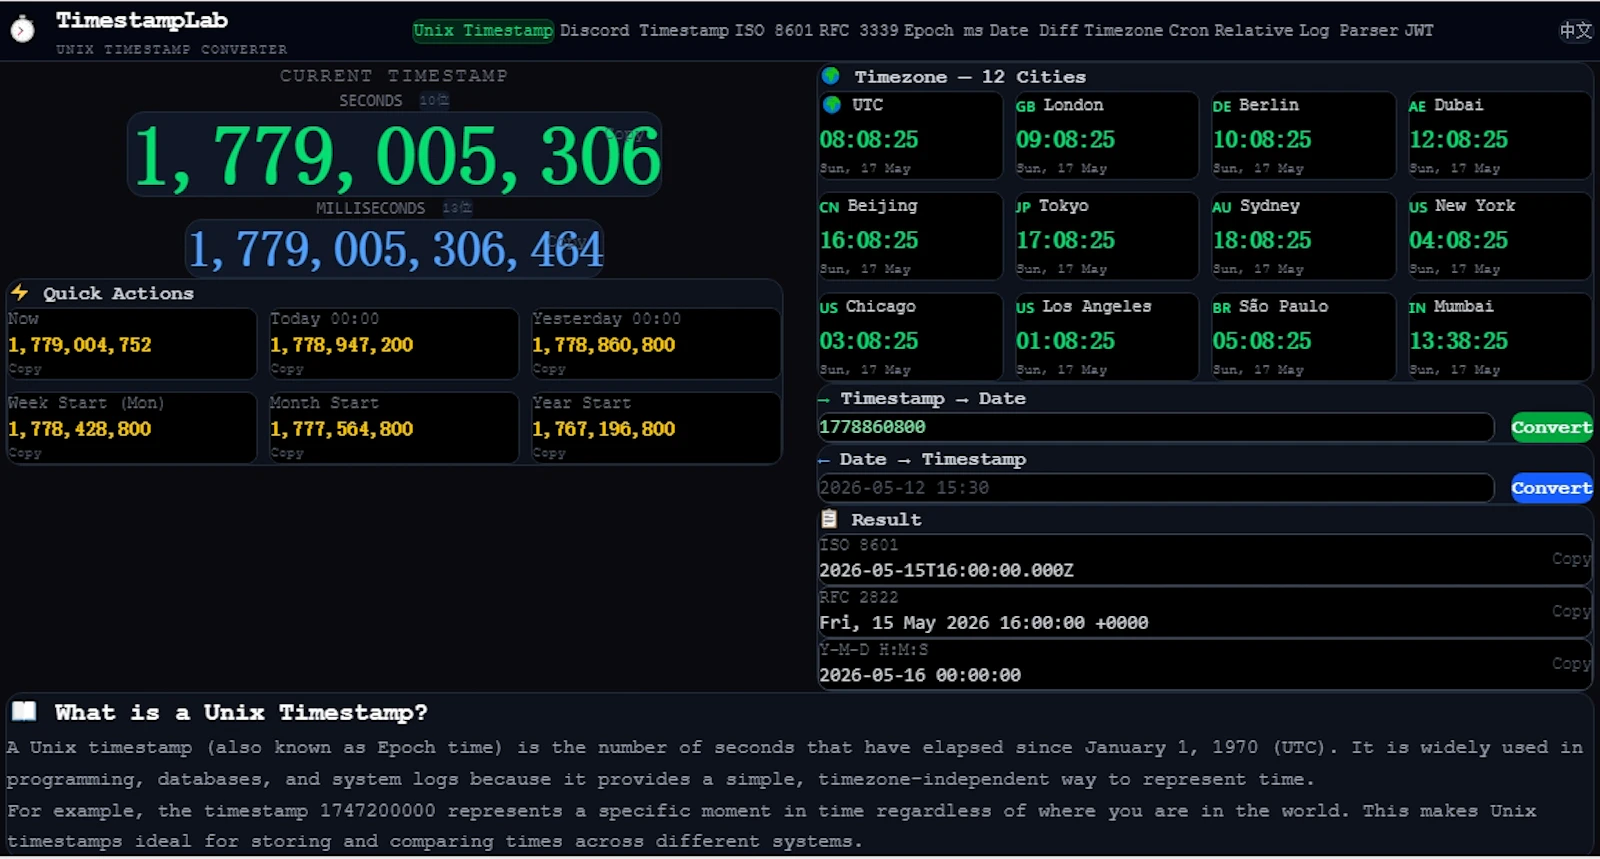
Task: Select the Dubai timezone card
Action: coord(1499,136)
